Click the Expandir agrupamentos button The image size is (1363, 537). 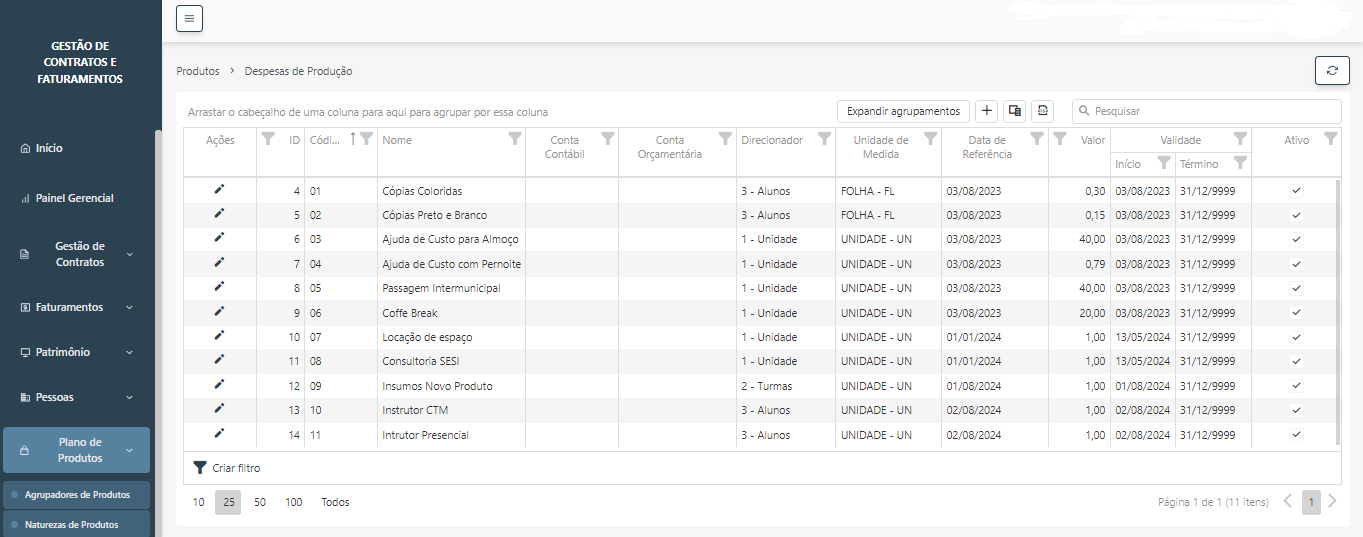pyautogui.click(x=902, y=111)
